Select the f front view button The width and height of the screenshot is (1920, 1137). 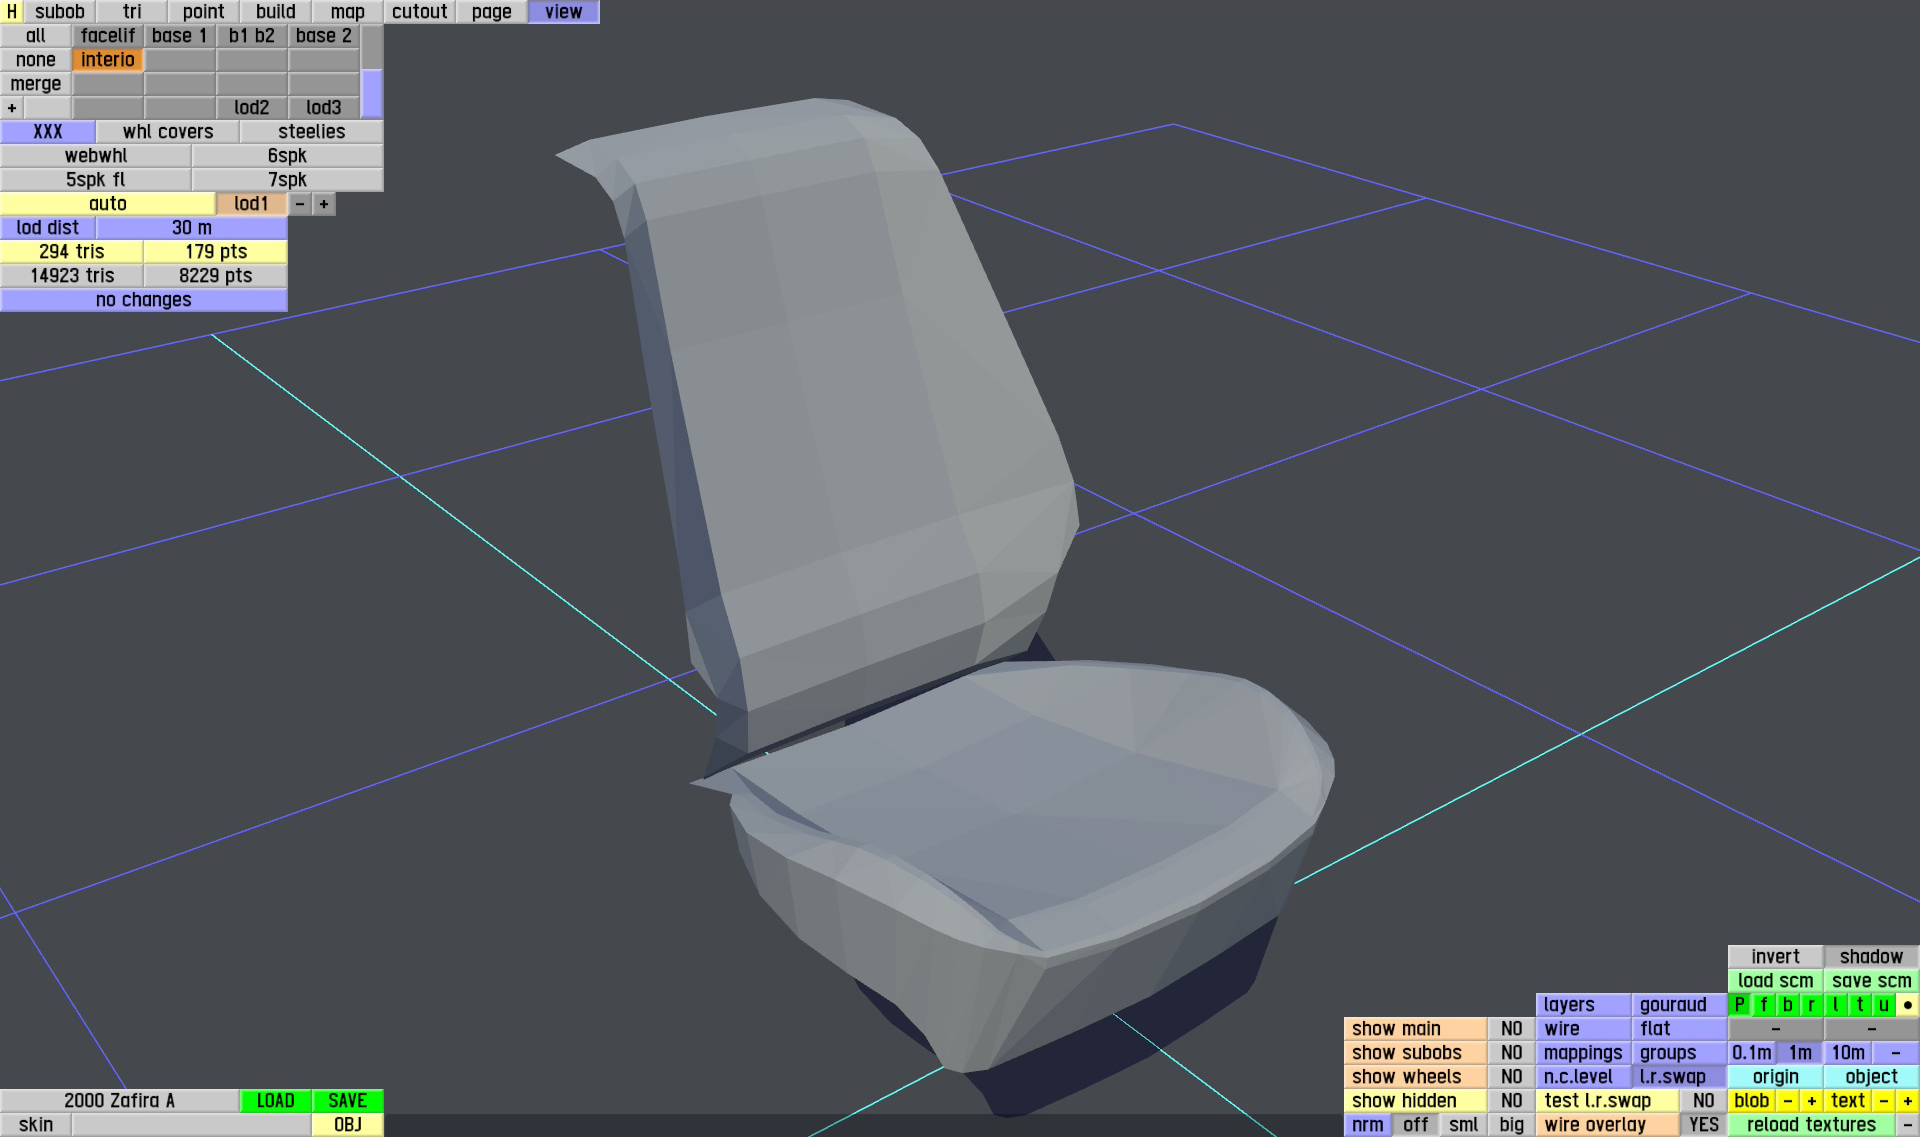pyautogui.click(x=1764, y=1005)
